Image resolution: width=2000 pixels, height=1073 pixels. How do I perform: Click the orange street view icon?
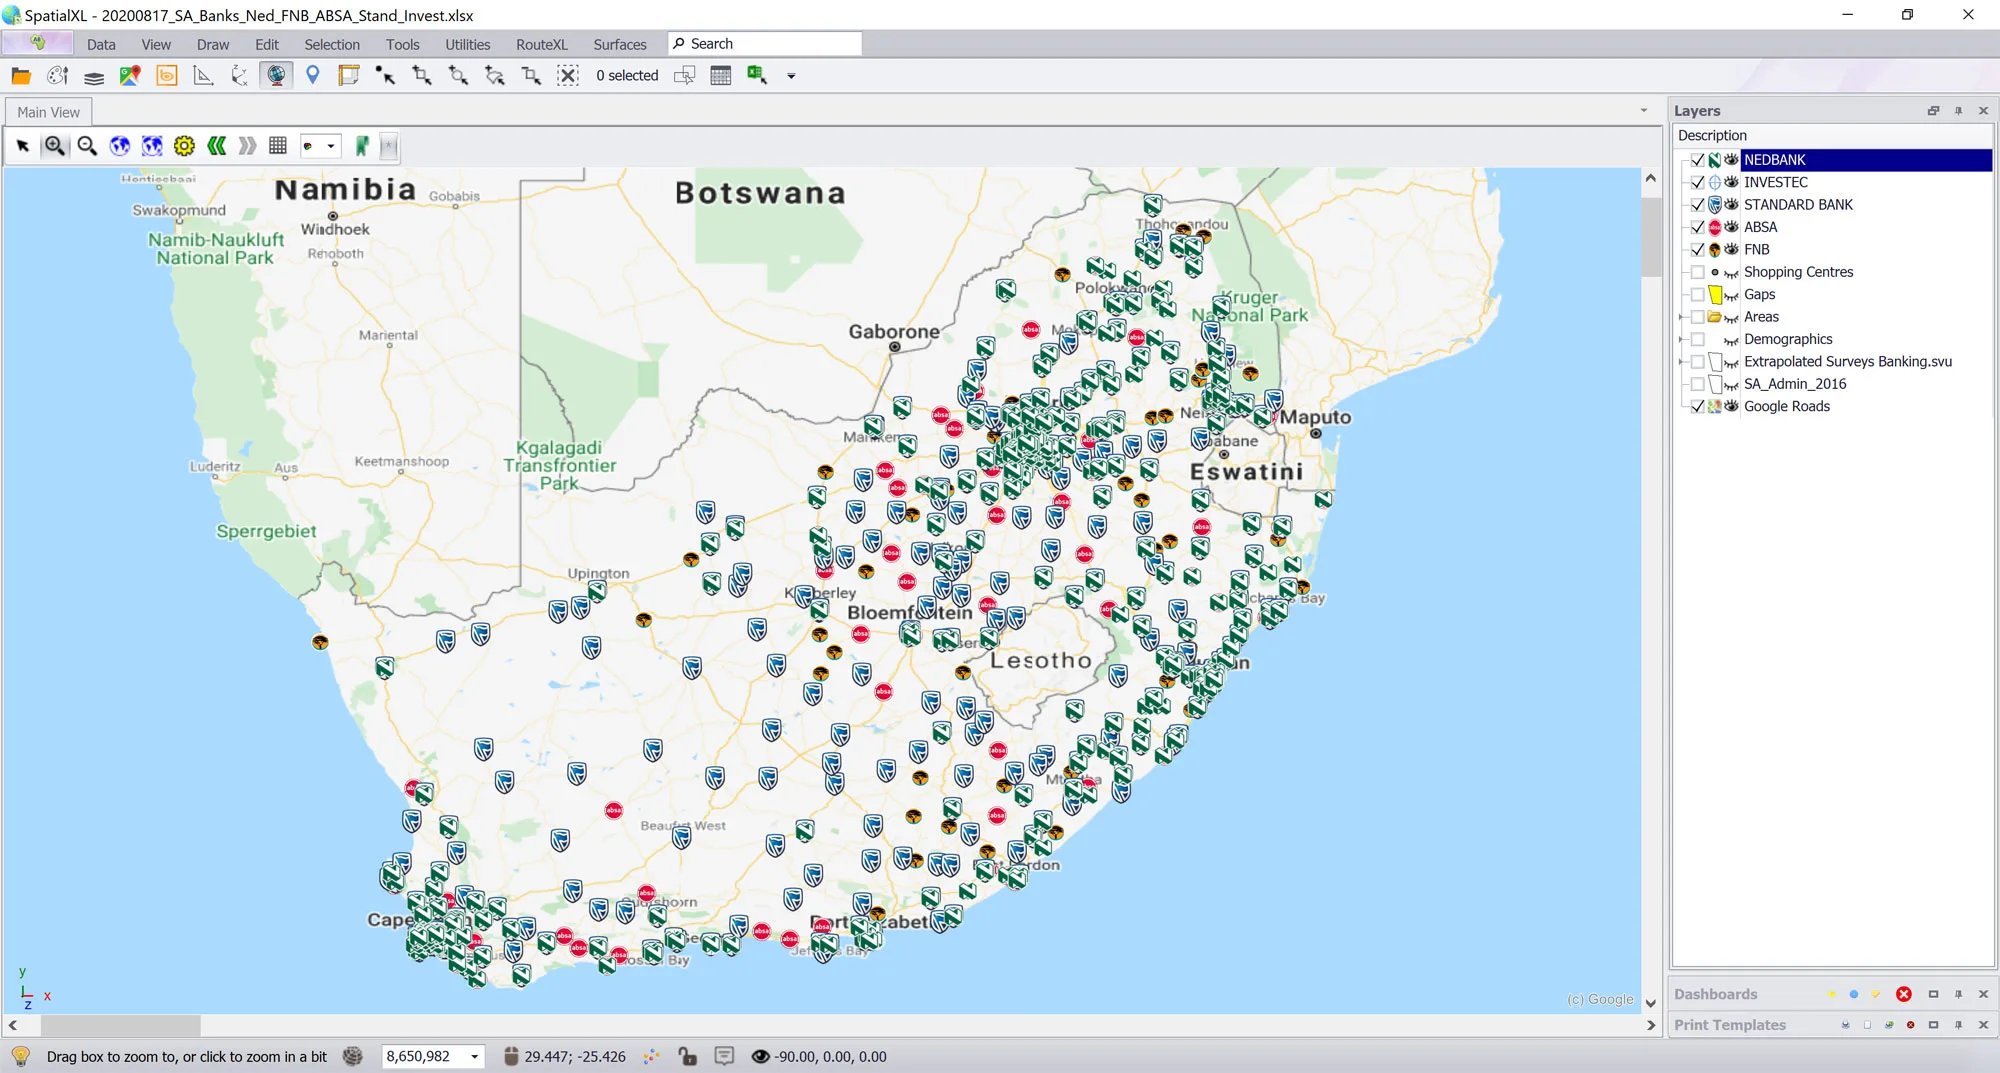[x=167, y=76]
